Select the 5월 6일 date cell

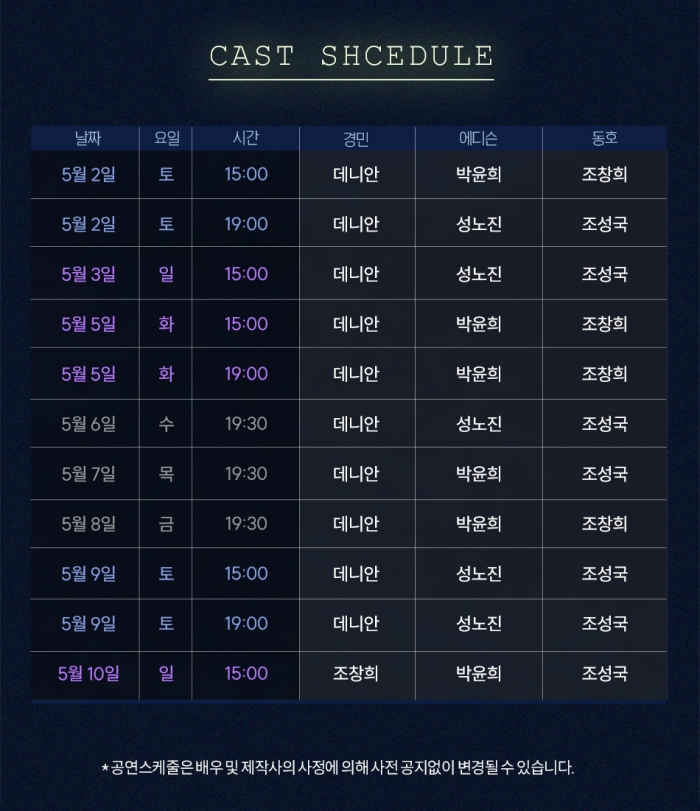88,424
